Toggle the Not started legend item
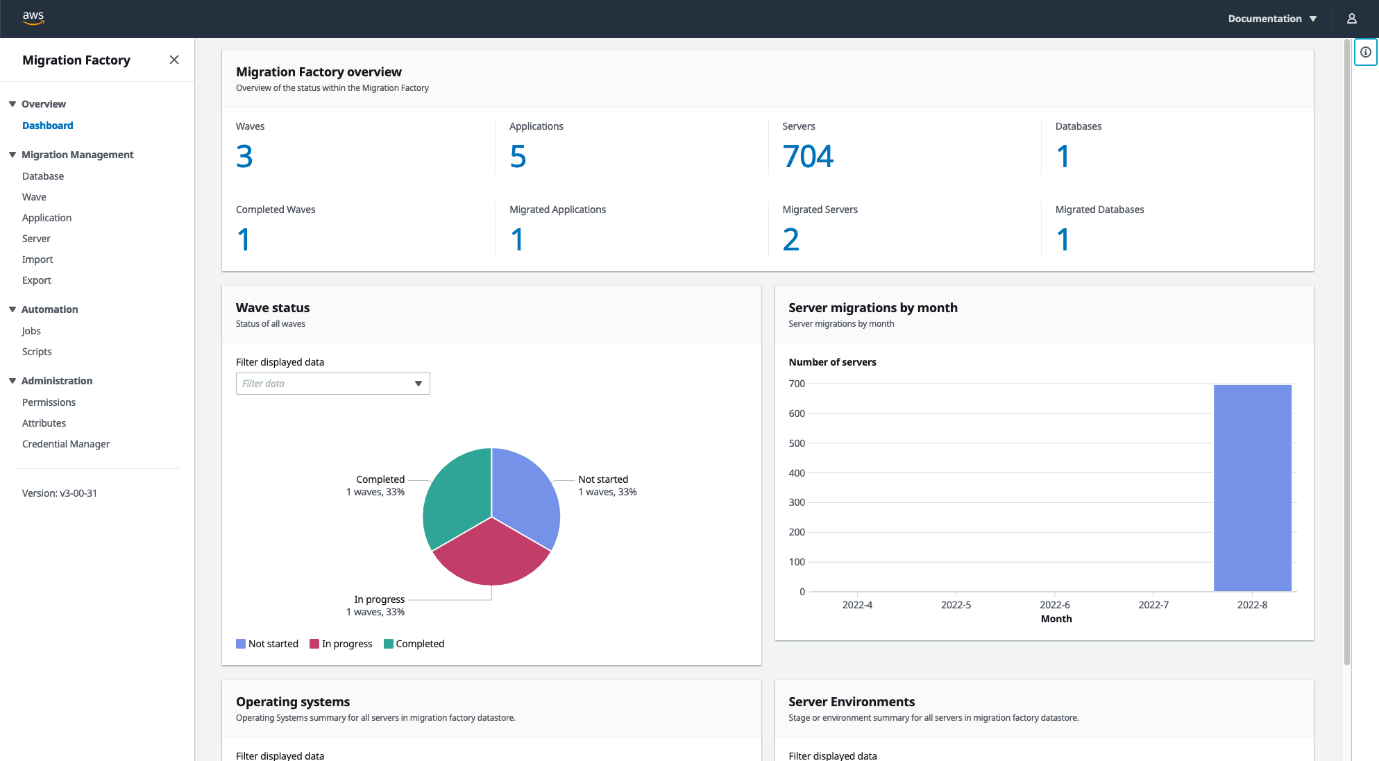This screenshot has height=761, width=1379. [267, 643]
